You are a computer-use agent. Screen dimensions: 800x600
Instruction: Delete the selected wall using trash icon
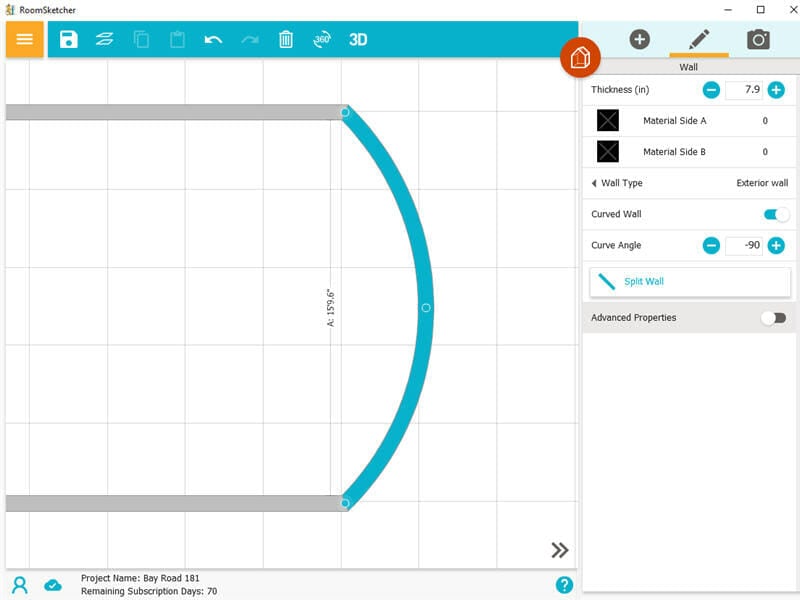click(287, 40)
